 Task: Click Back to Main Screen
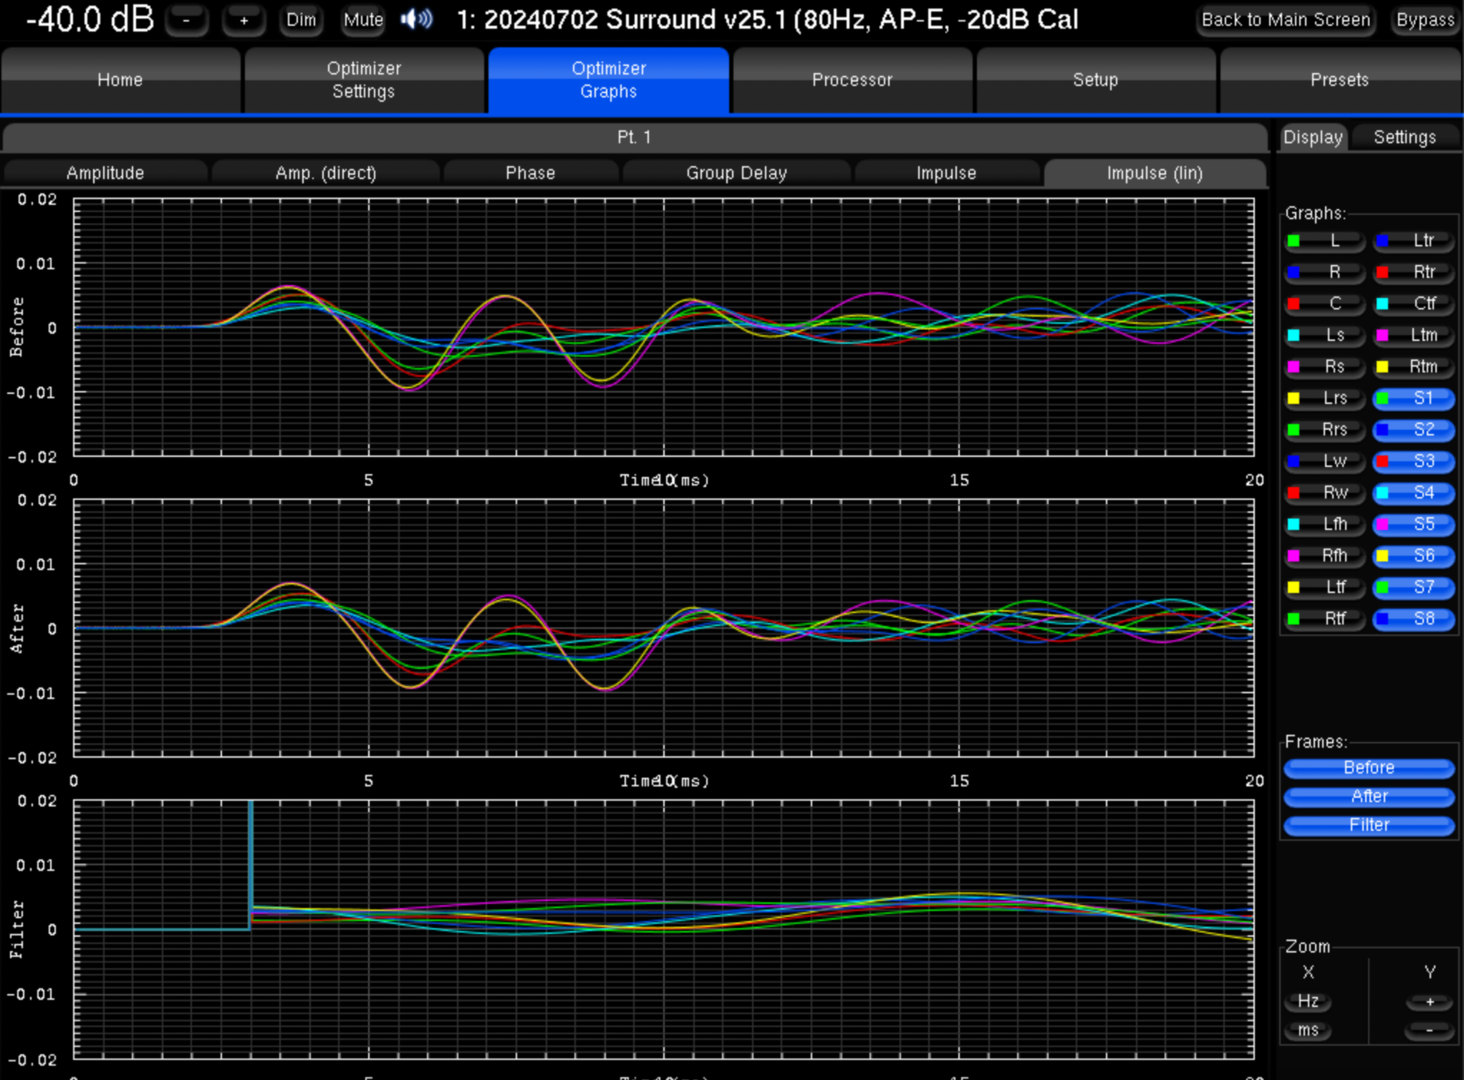1285,20
